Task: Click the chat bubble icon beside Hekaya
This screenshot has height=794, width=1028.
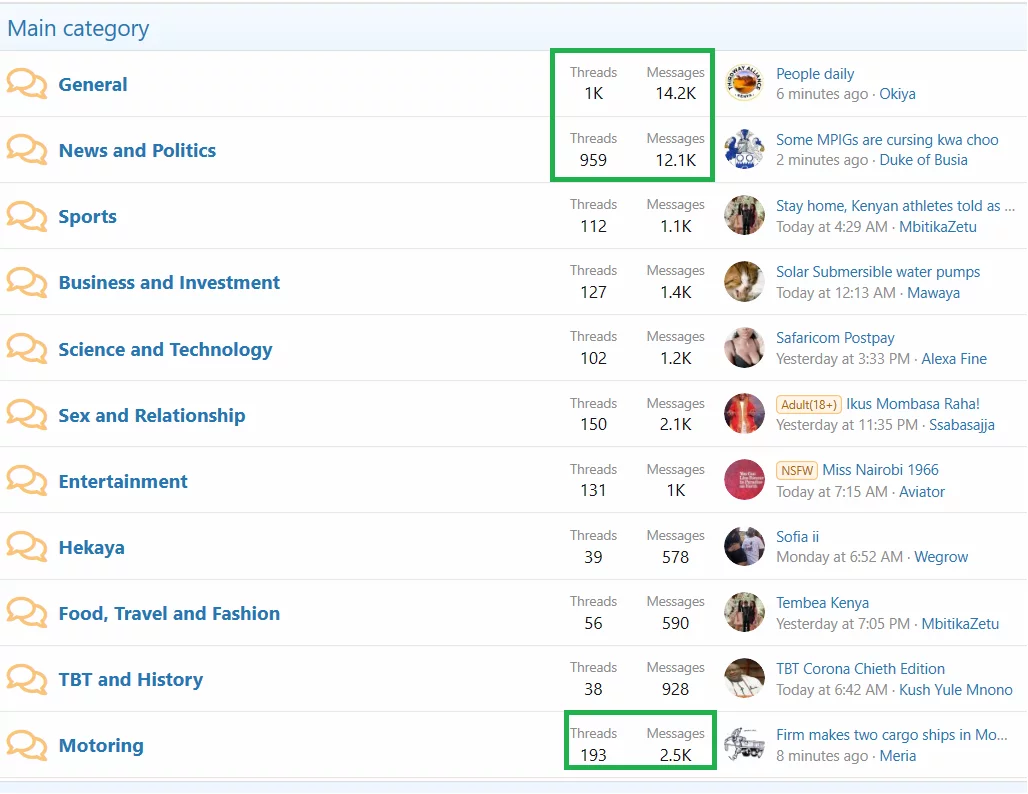Action: pos(27,547)
